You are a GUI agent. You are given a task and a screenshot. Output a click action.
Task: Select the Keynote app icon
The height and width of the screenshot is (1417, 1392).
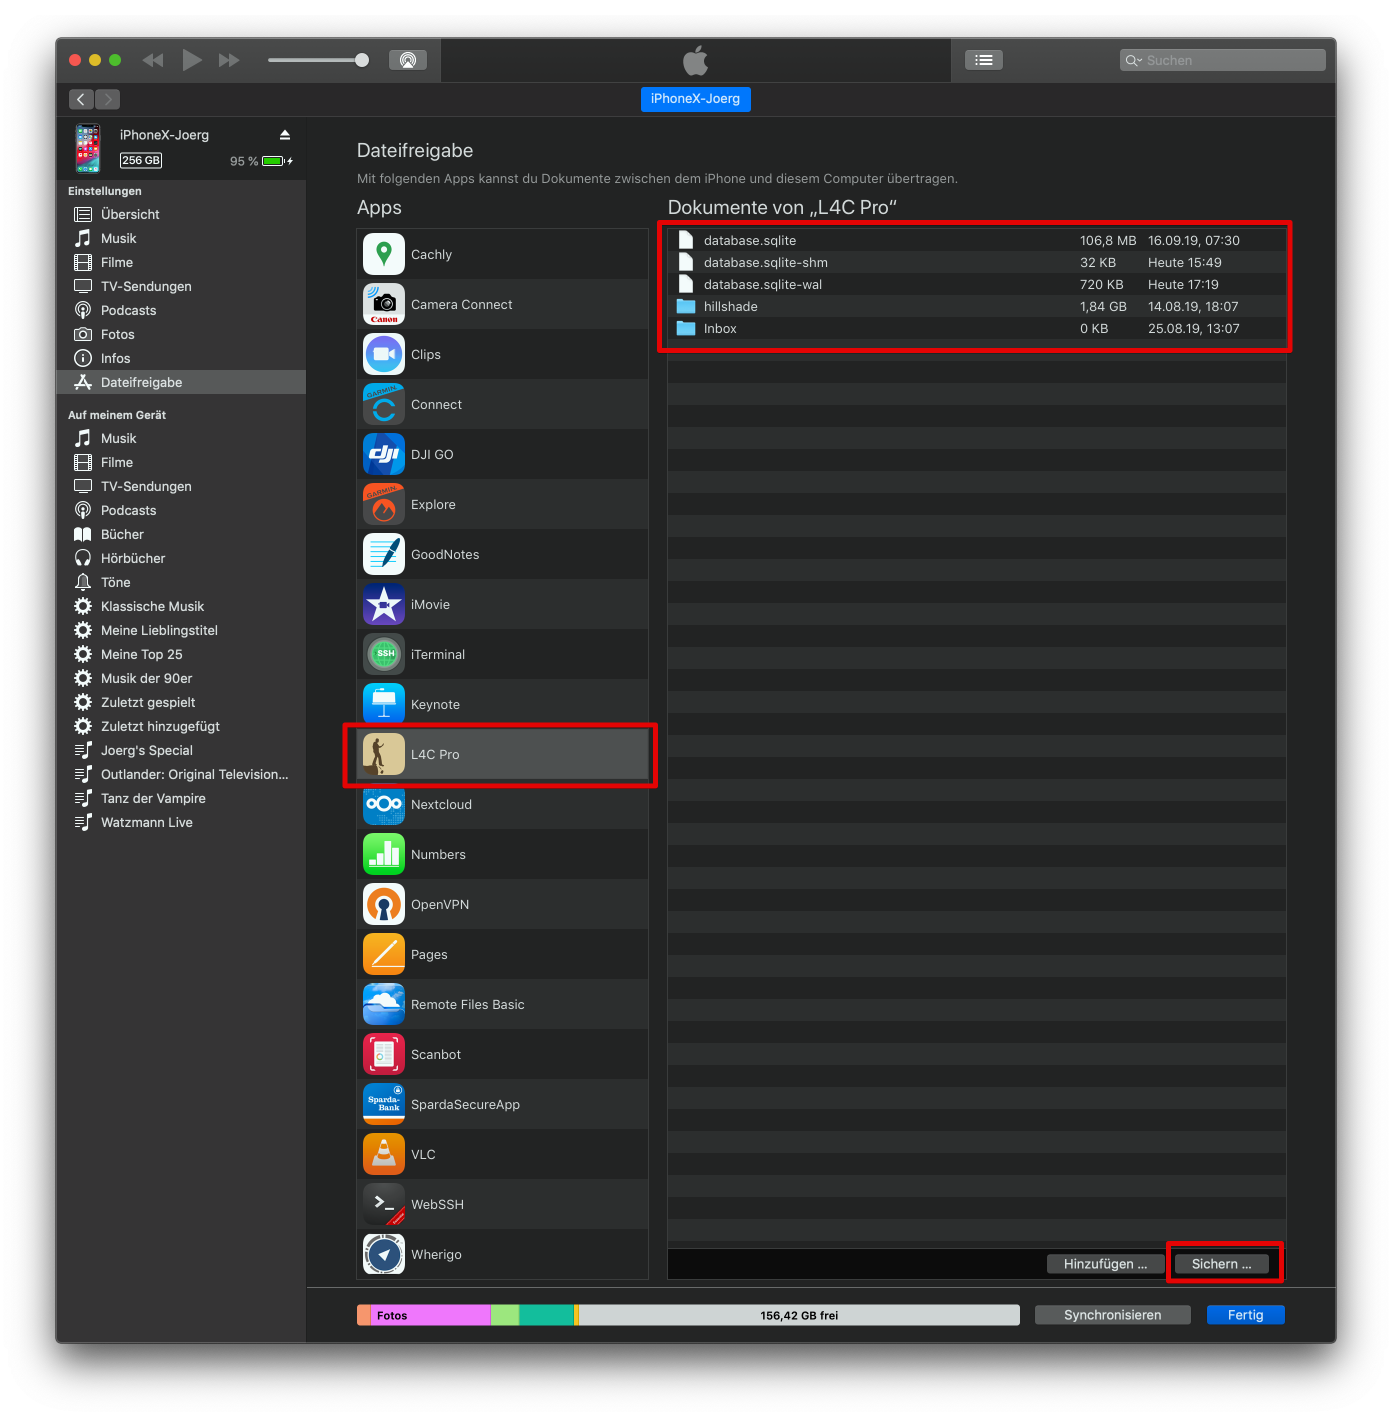tap(384, 704)
